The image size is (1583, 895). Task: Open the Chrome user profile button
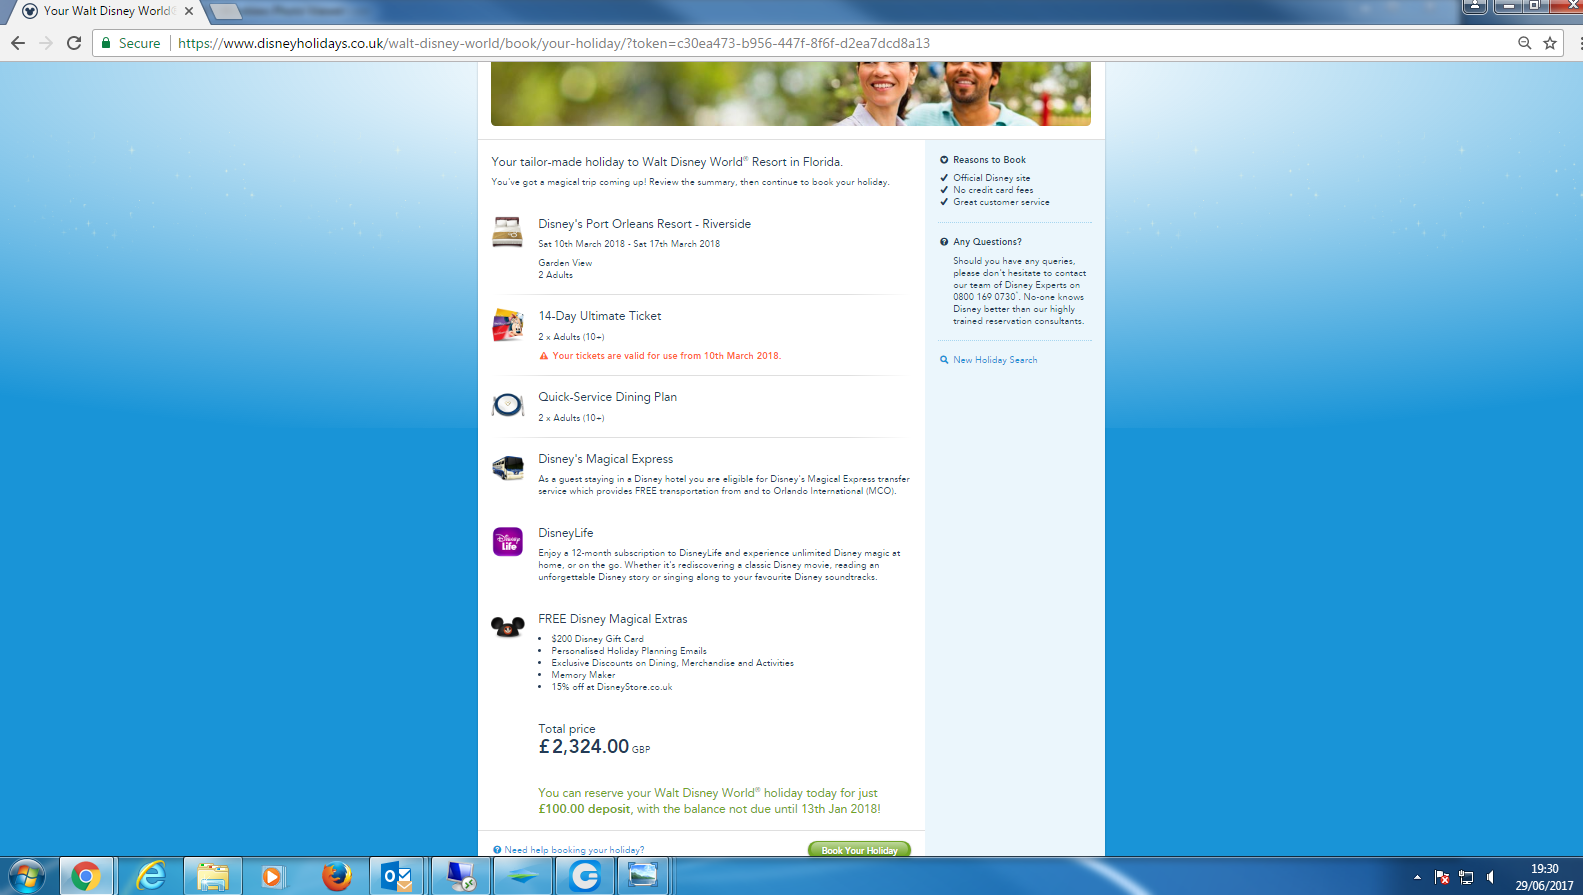pos(1474,6)
